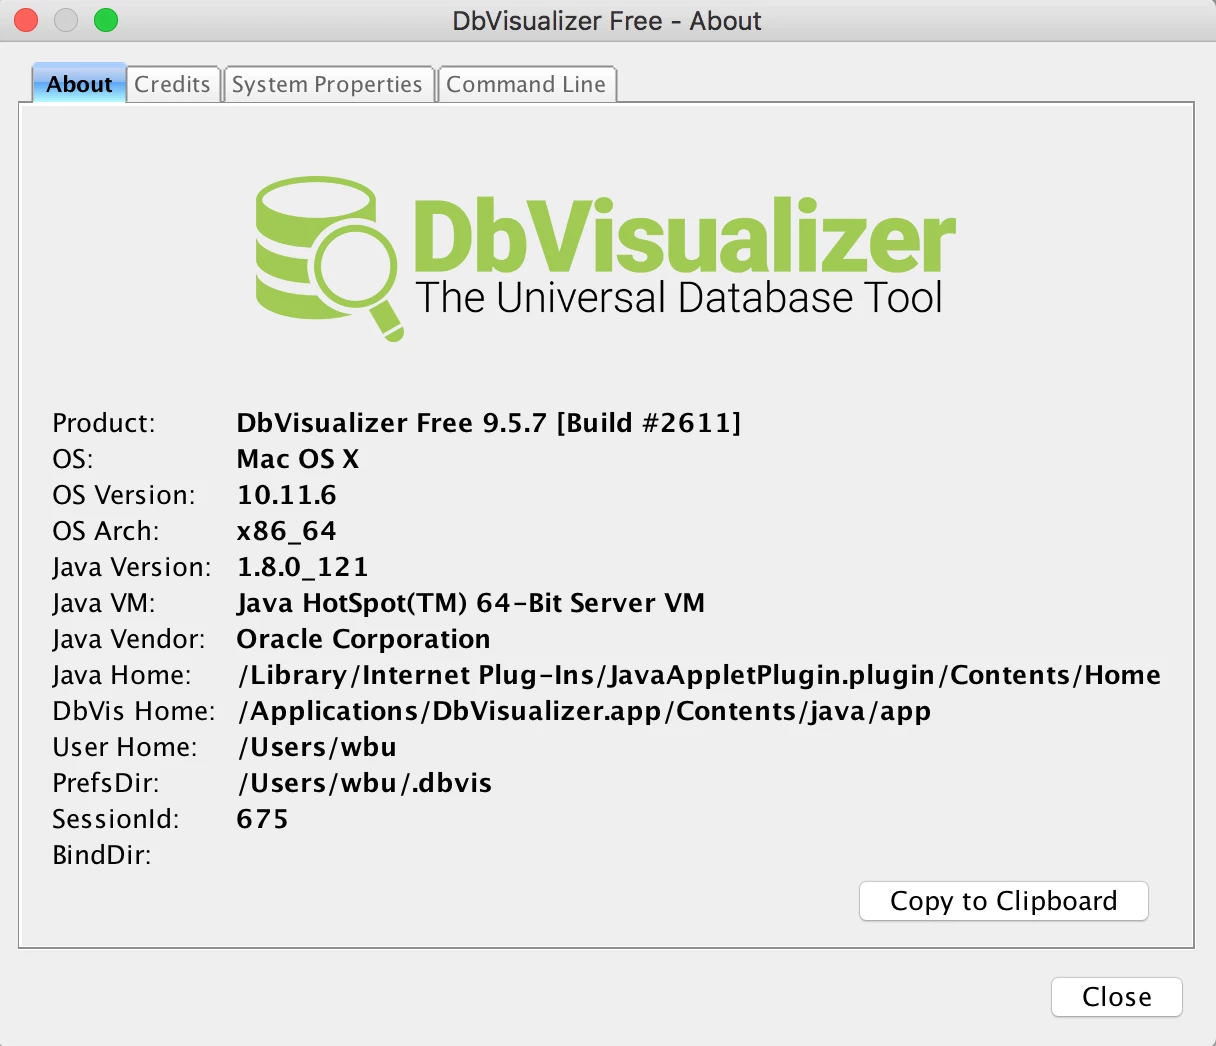This screenshot has width=1216, height=1046.
Task: Click the window title DbVisualizer Free - About
Action: [607, 21]
